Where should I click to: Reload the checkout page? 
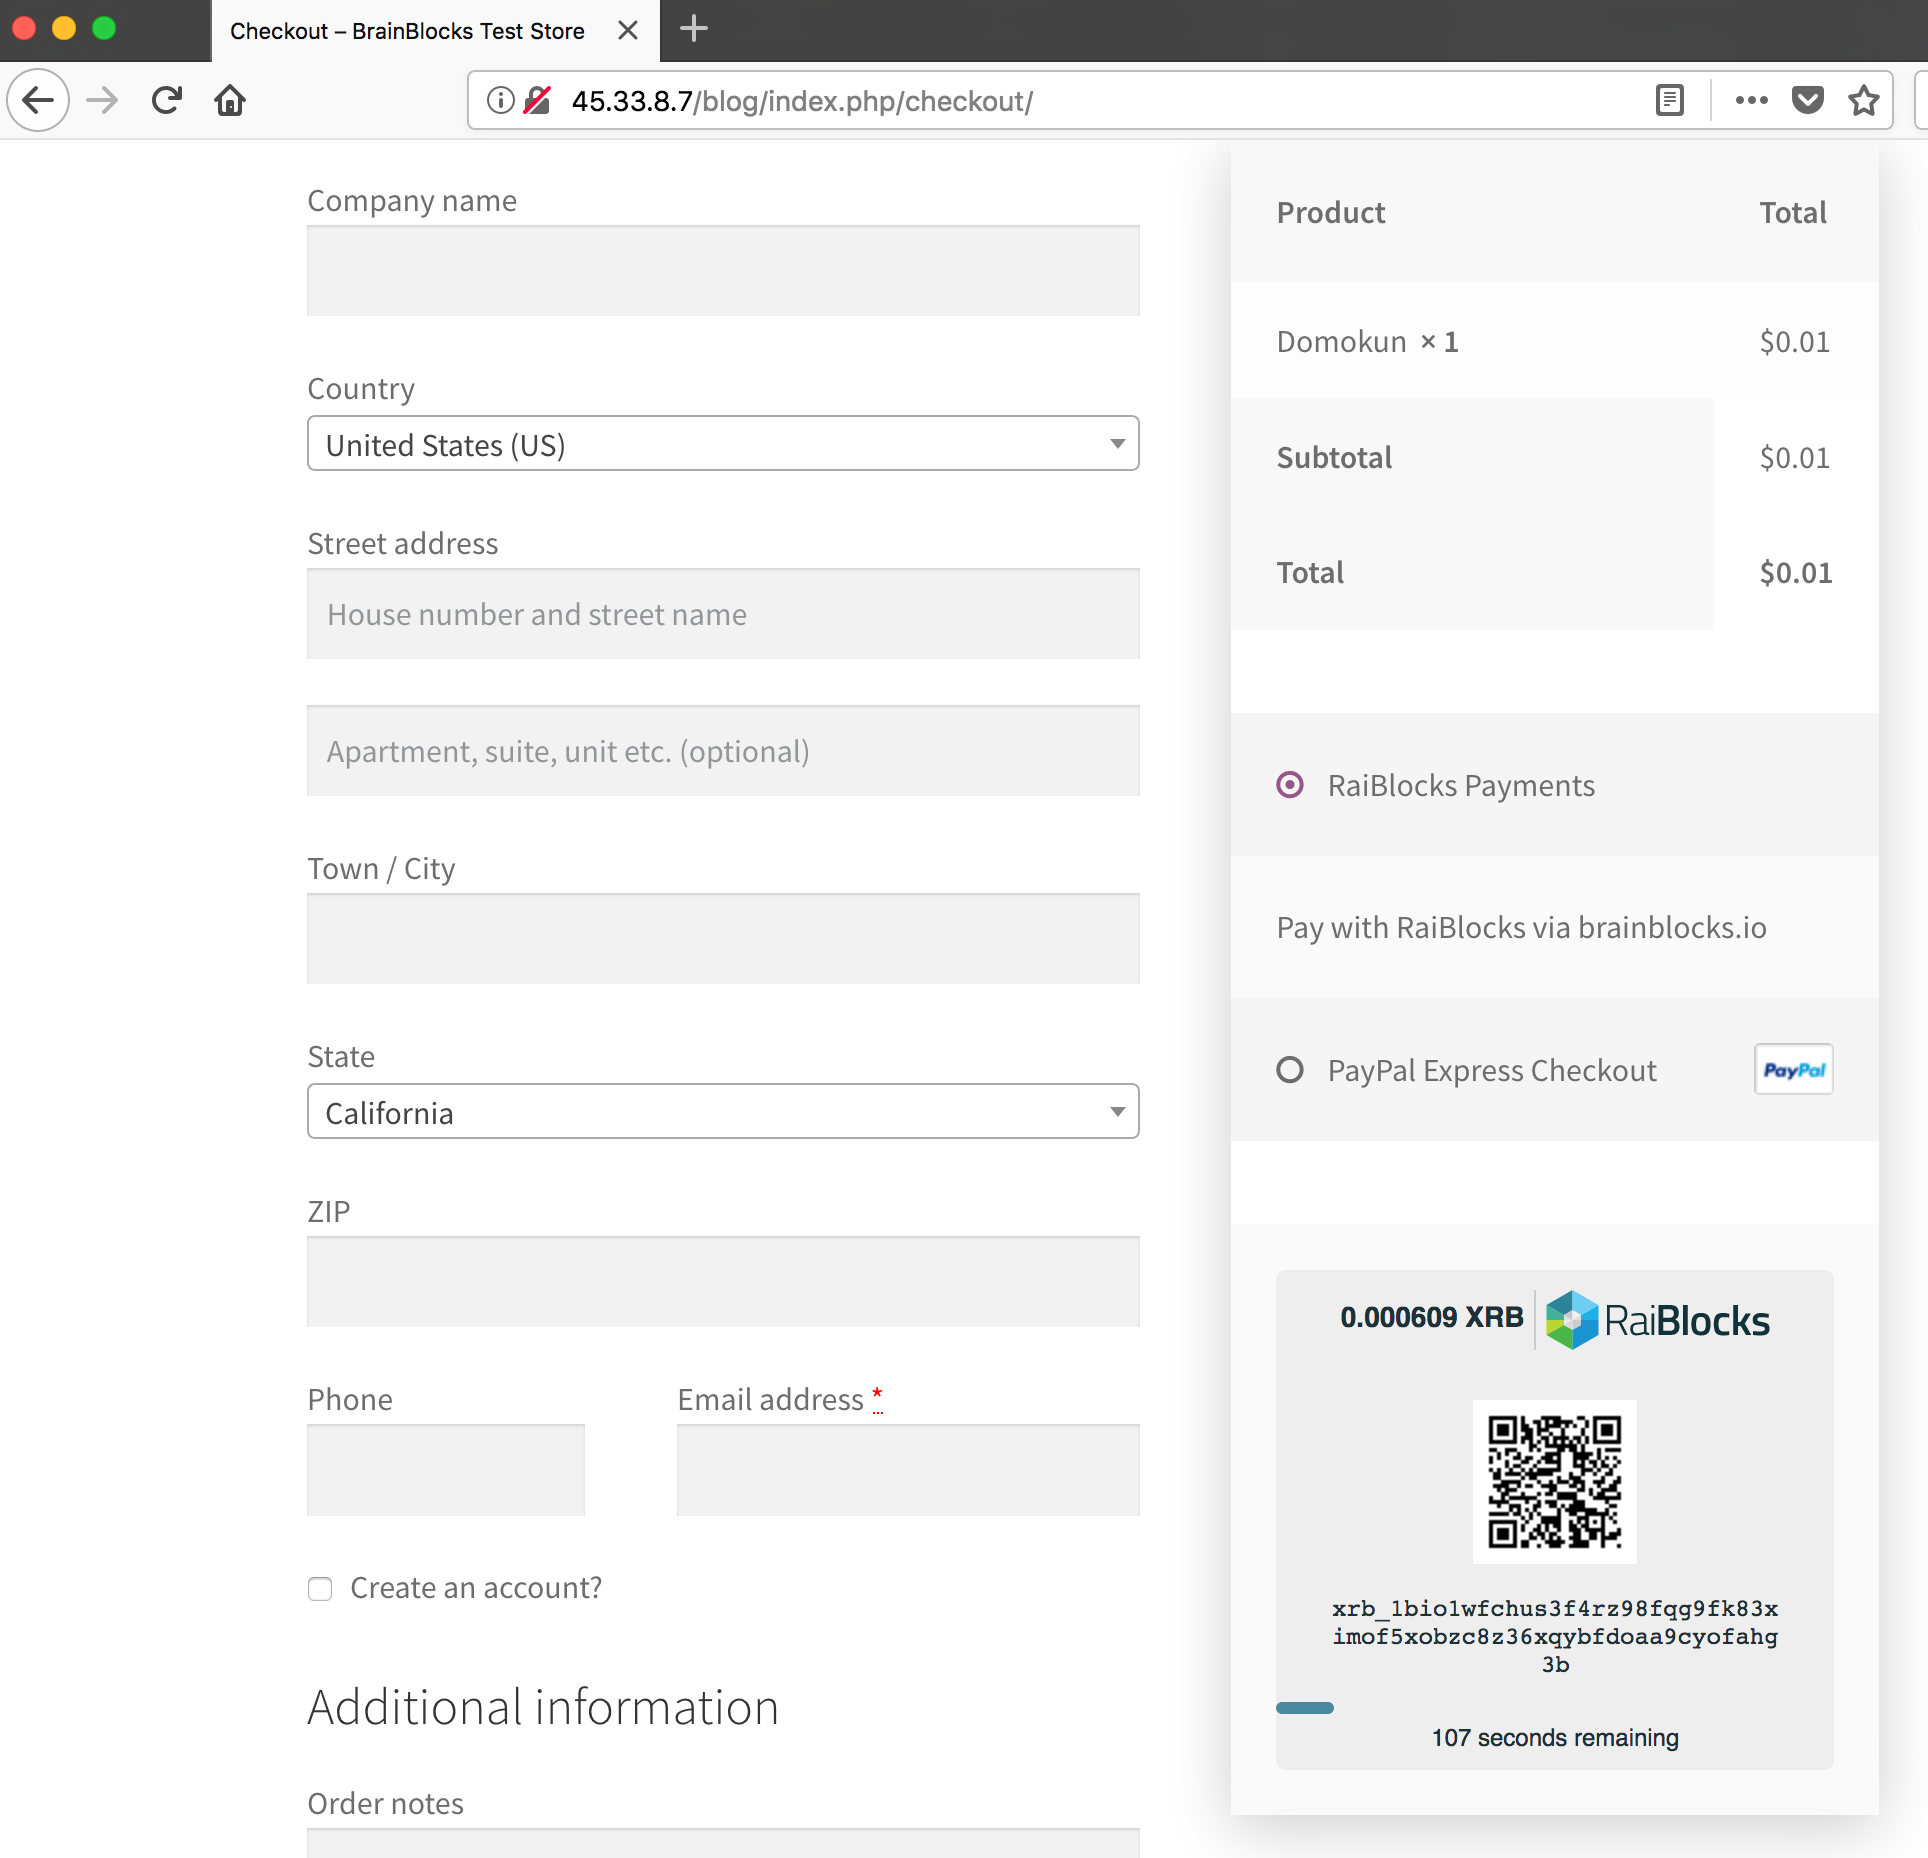[167, 100]
